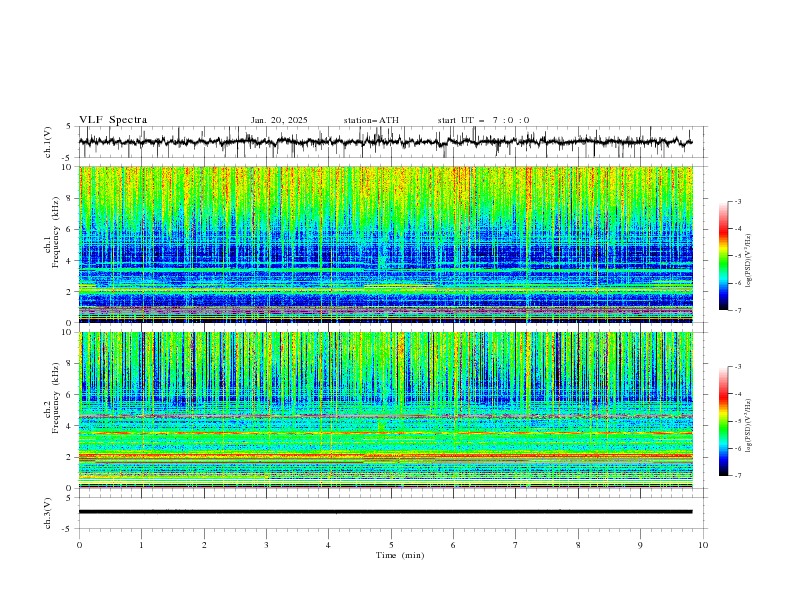Click the "ch.1(V)" axis label
792x612 pixels.
pyautogui.click(x=48, y=142)
